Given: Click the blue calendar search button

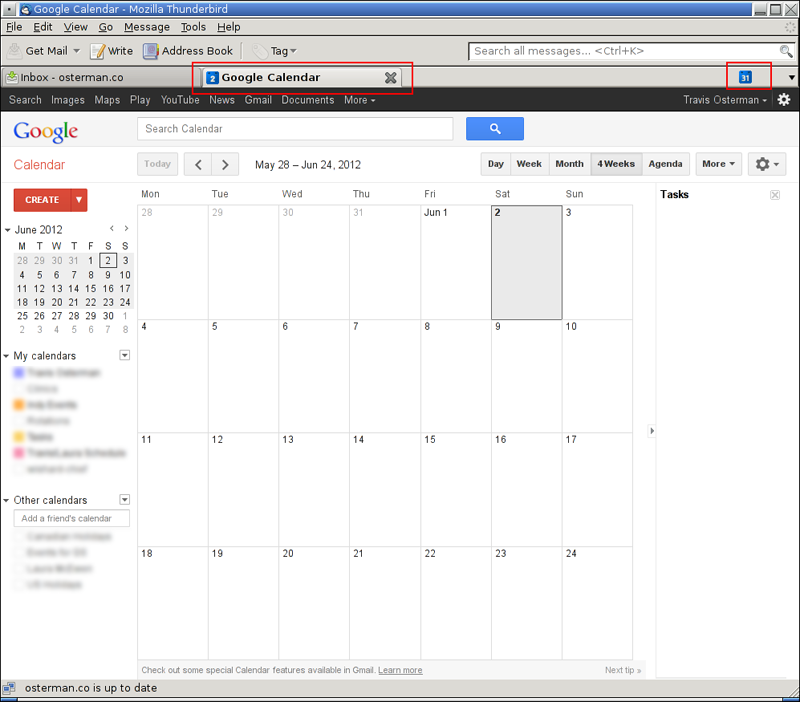Looking at the screenshot, I should [494, 129].
